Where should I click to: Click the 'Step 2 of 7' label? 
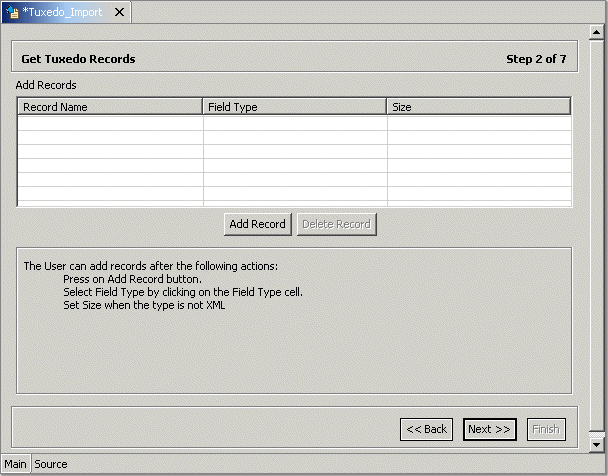(x=536, y=59)
